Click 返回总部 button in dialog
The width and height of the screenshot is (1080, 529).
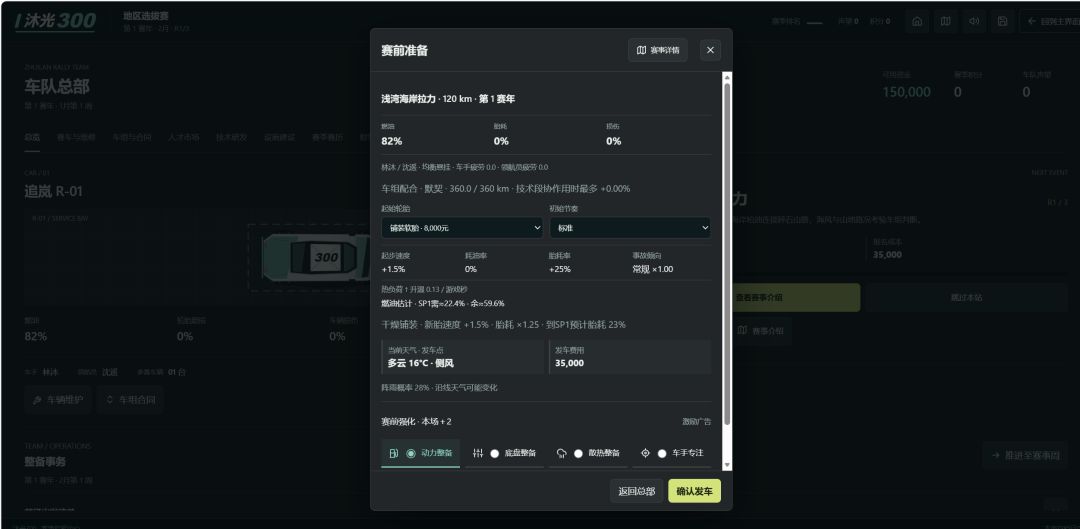pos(636,491)
